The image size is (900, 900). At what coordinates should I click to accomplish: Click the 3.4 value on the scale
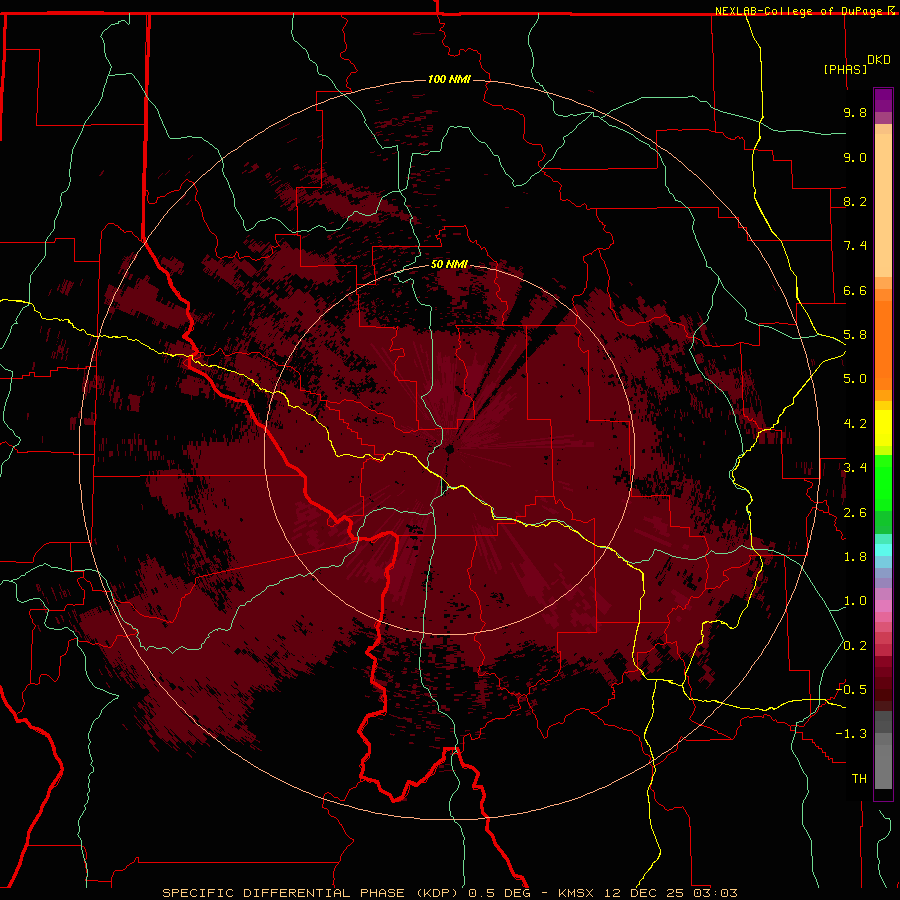[x=855, y=468]
